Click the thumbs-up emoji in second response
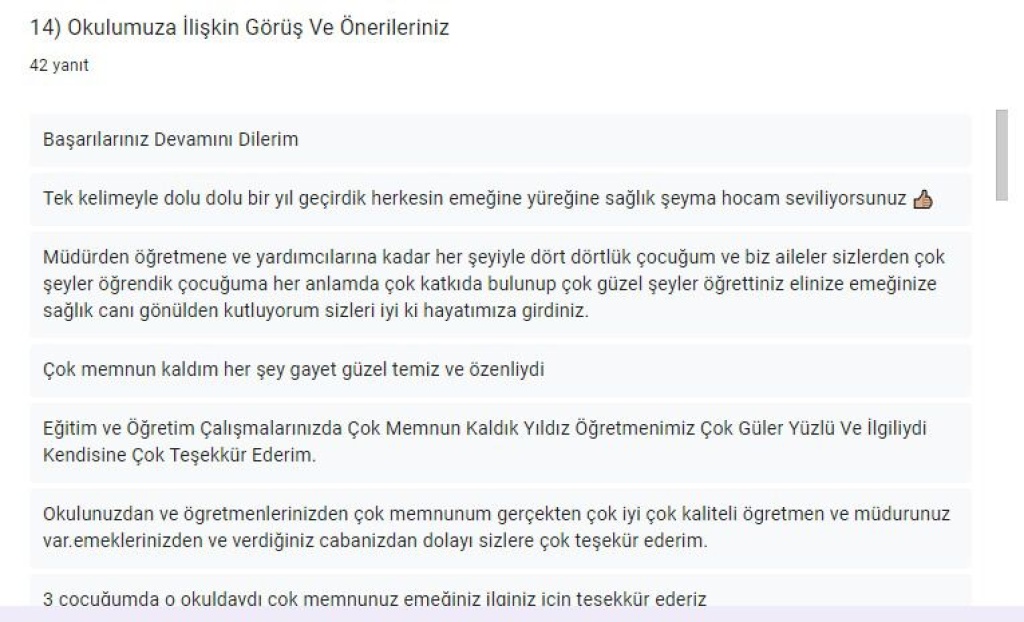The width and height of the screenshot is (1024, 622). [923, 199]
